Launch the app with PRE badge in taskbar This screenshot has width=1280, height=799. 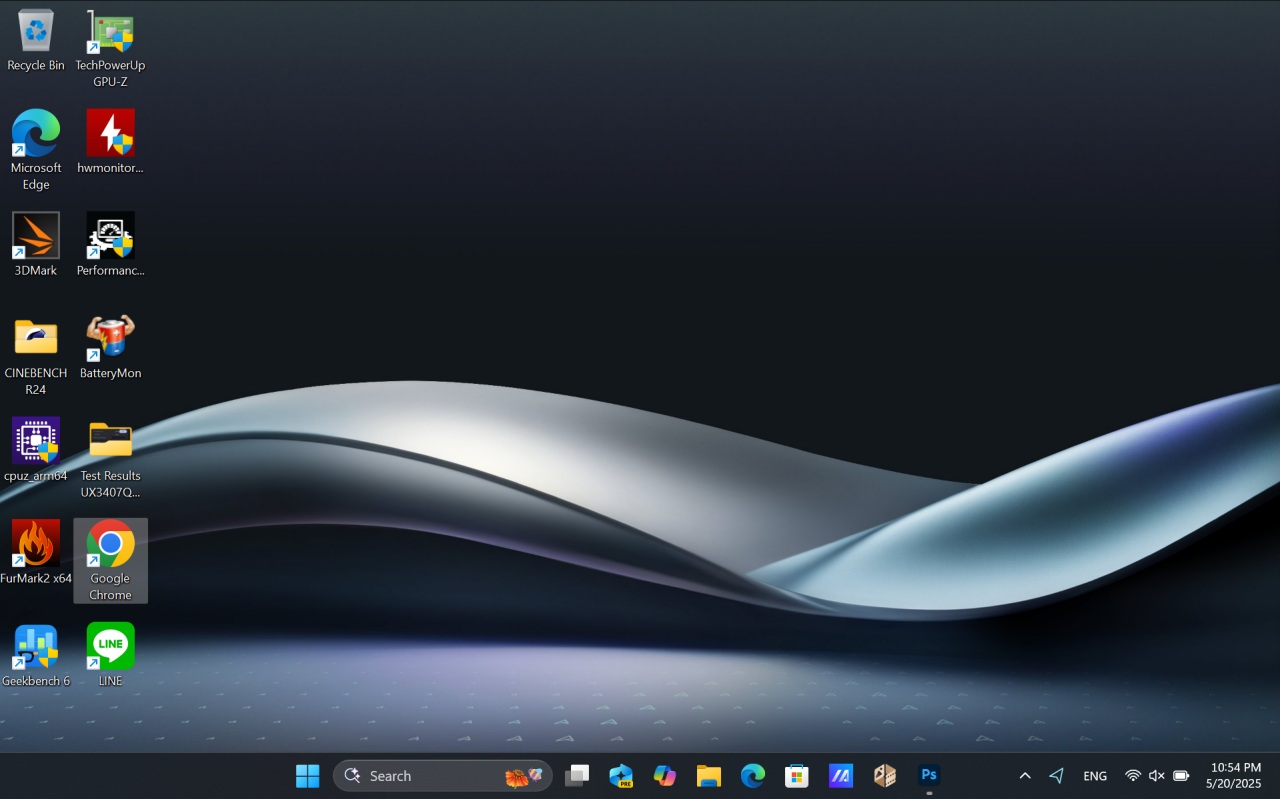621,776
